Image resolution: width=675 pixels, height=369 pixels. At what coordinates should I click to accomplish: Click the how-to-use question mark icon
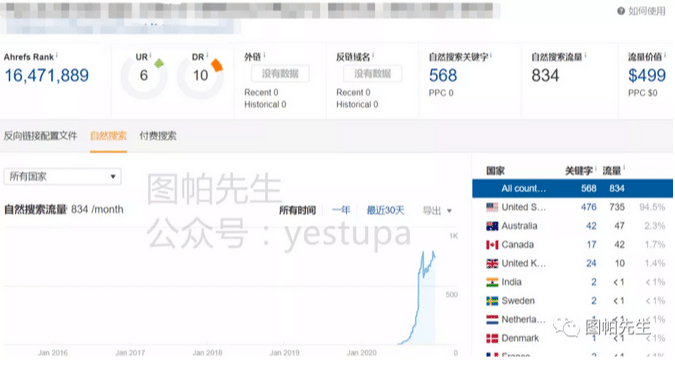pyautogui.click(x=621, y=11)
